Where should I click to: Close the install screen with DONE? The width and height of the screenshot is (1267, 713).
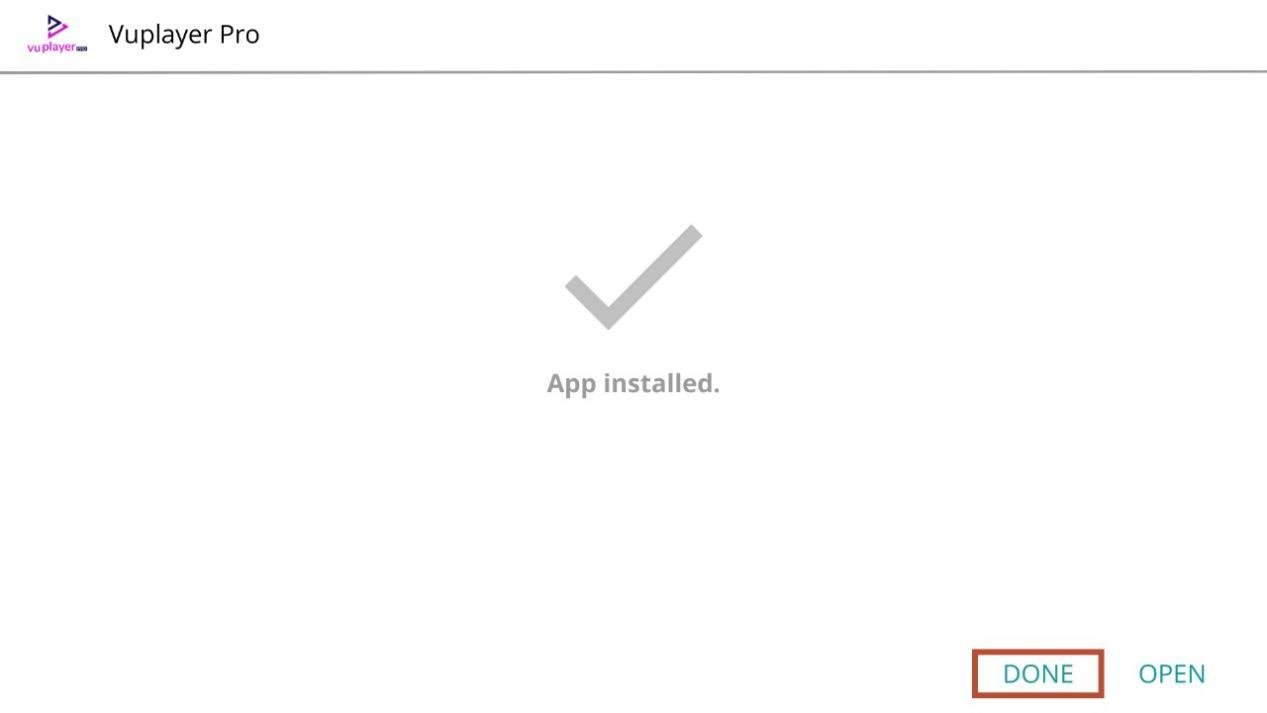[1038, 674]
